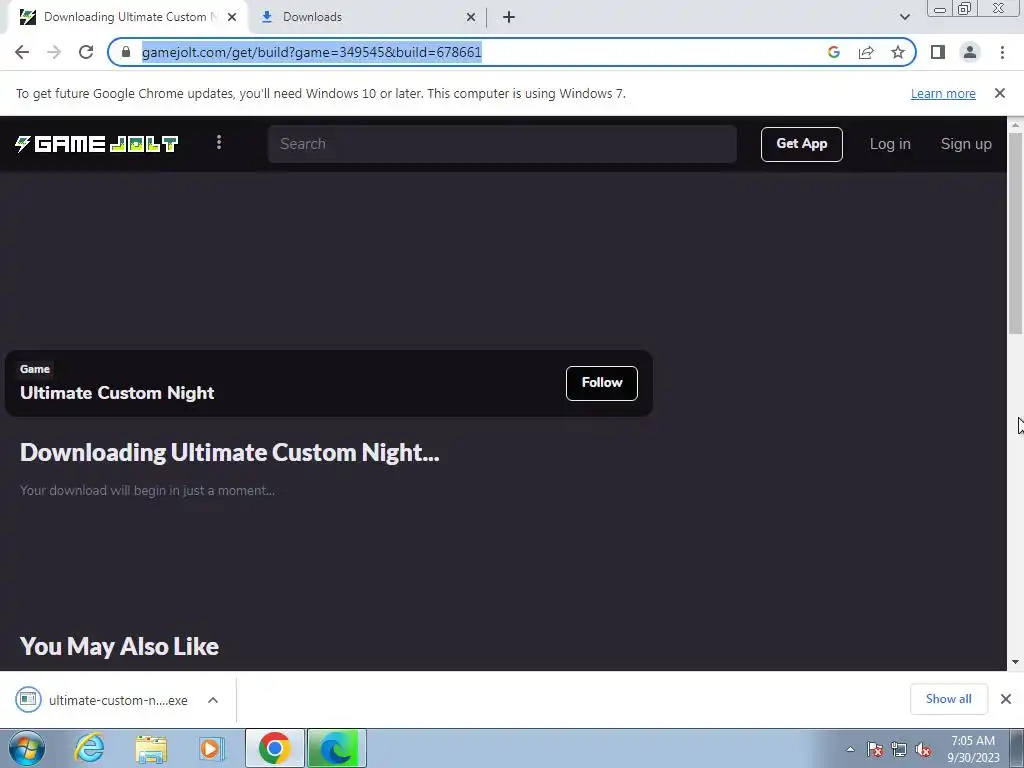Viewport: 1024px width, 768px height.
Task: Show hidden system tray icons
Action: pyautogui.click(x=850, y=749)
